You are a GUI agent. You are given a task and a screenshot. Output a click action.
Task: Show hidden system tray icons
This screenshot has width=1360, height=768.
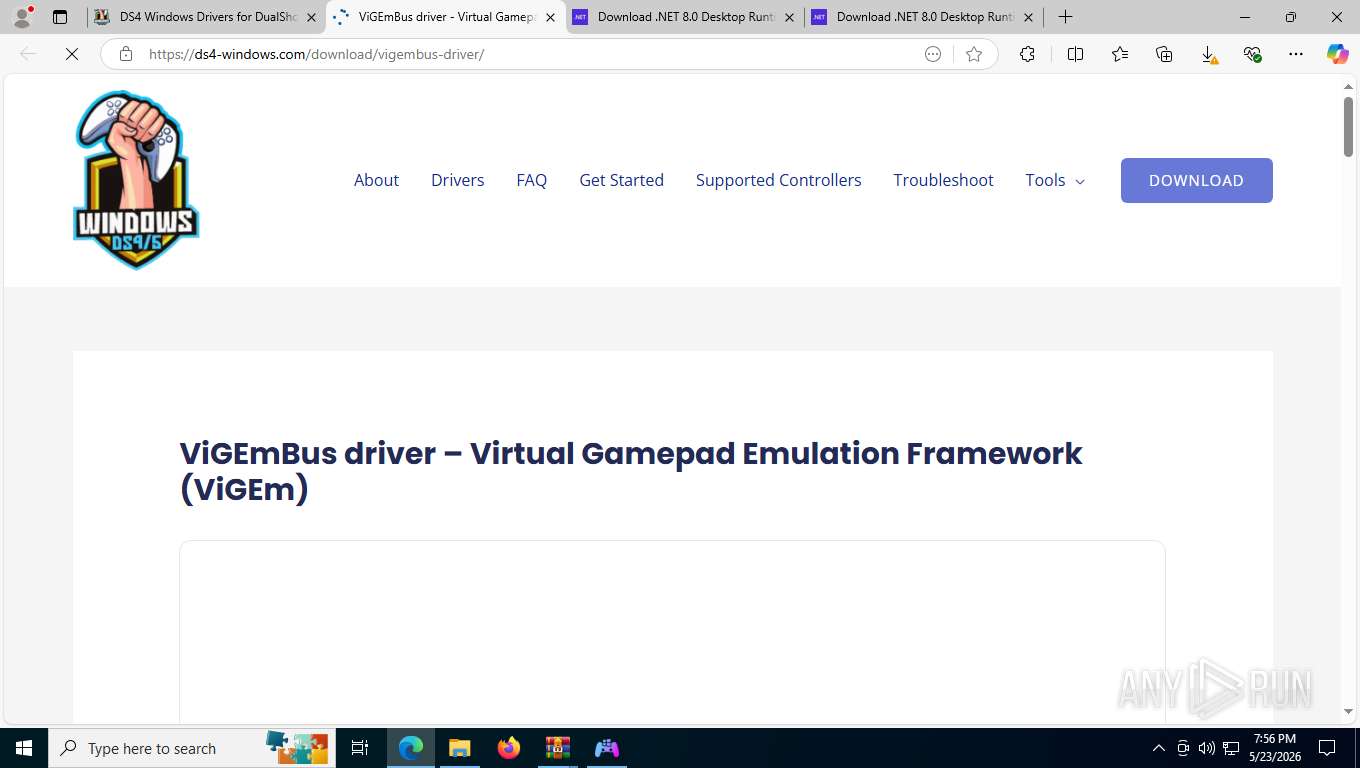pyautogui.click(x=1159, y=748)
